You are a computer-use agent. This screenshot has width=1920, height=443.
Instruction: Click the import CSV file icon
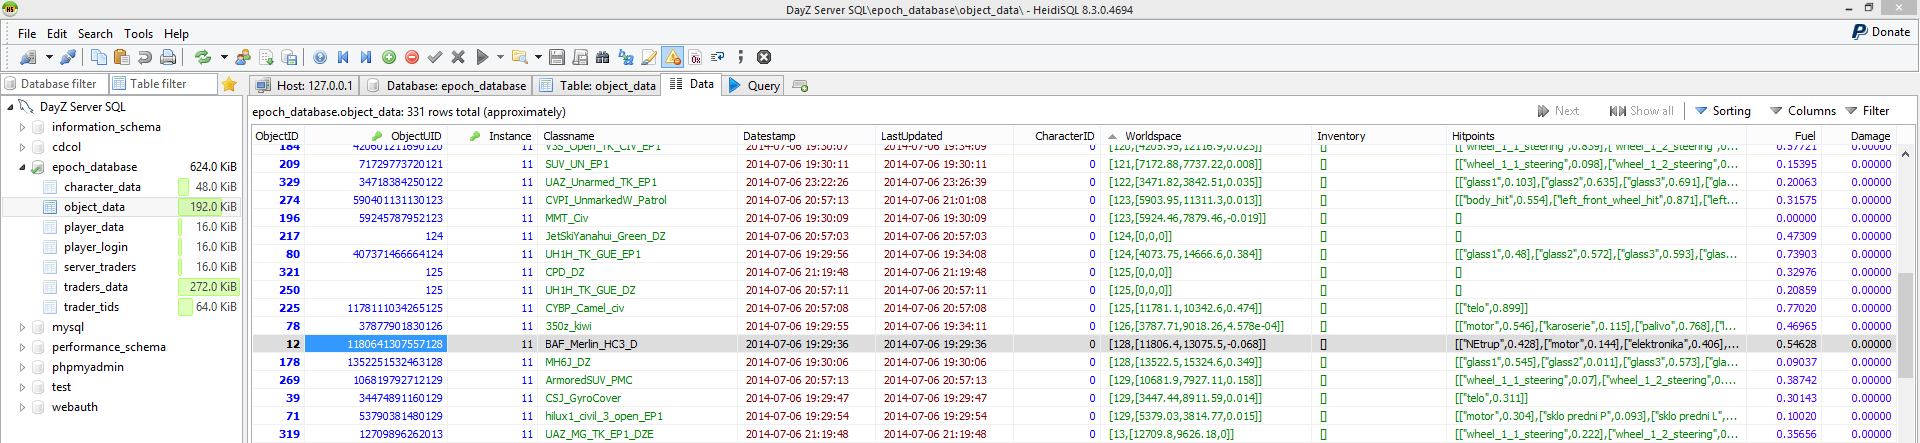(x=266, y=57)
